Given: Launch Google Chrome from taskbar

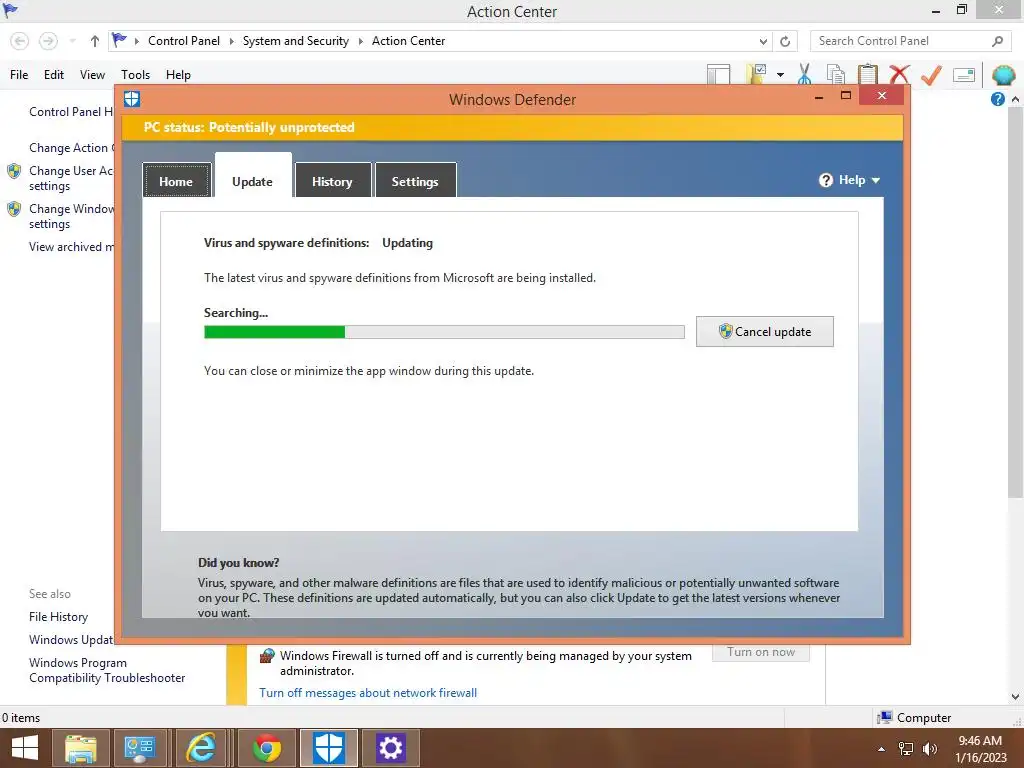Looking at the screenshot, I should click(266, 748).
